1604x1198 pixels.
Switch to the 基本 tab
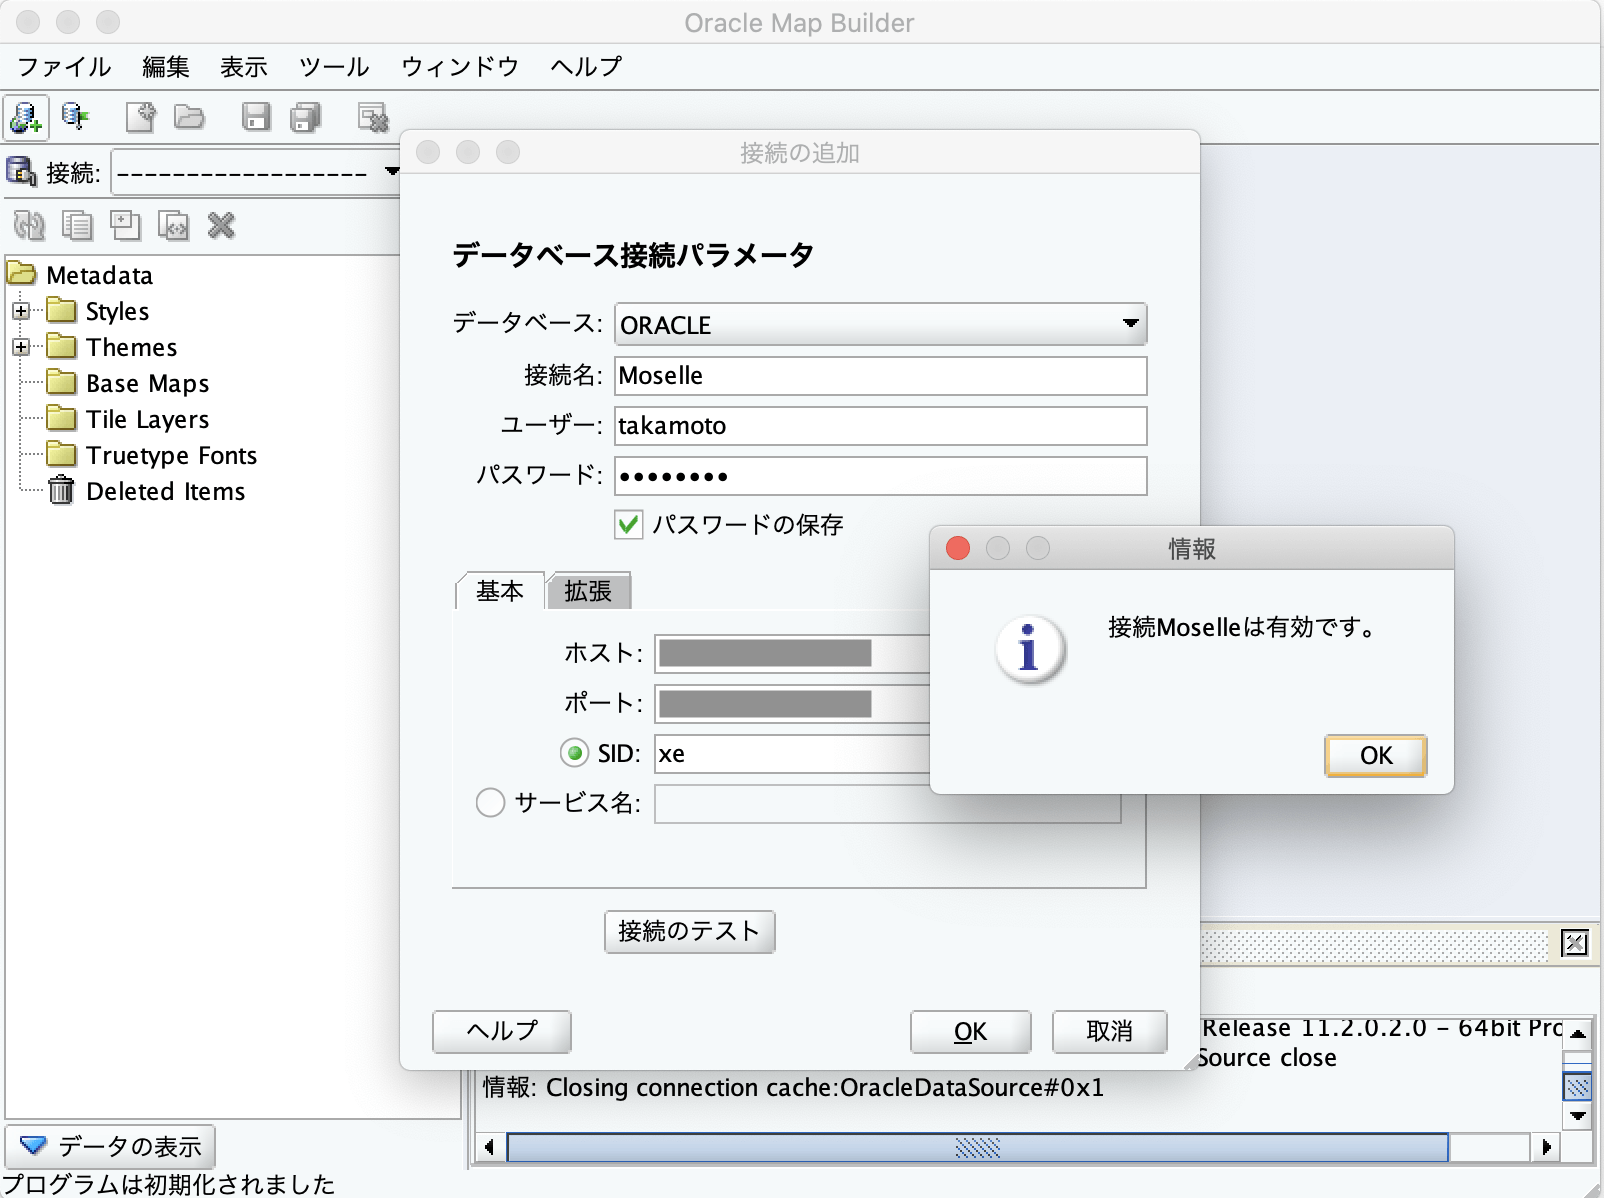point(500,591)
